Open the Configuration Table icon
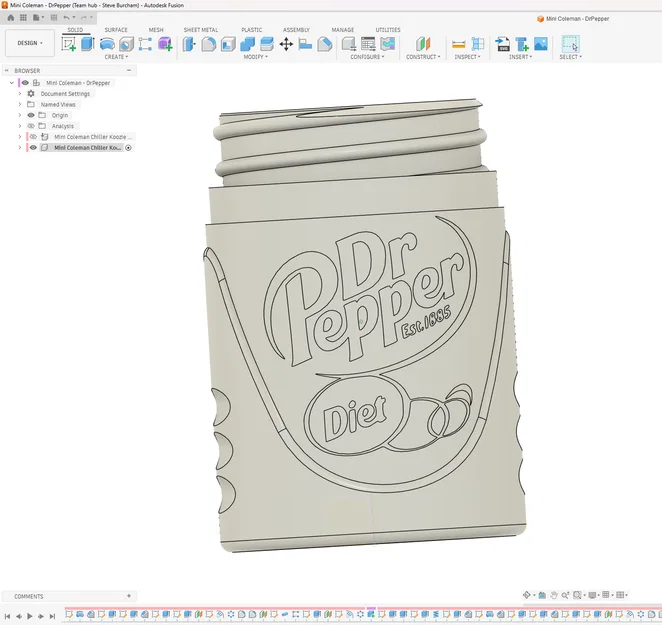The width and height of the screenshot is (662, 625). coord(368,44)
